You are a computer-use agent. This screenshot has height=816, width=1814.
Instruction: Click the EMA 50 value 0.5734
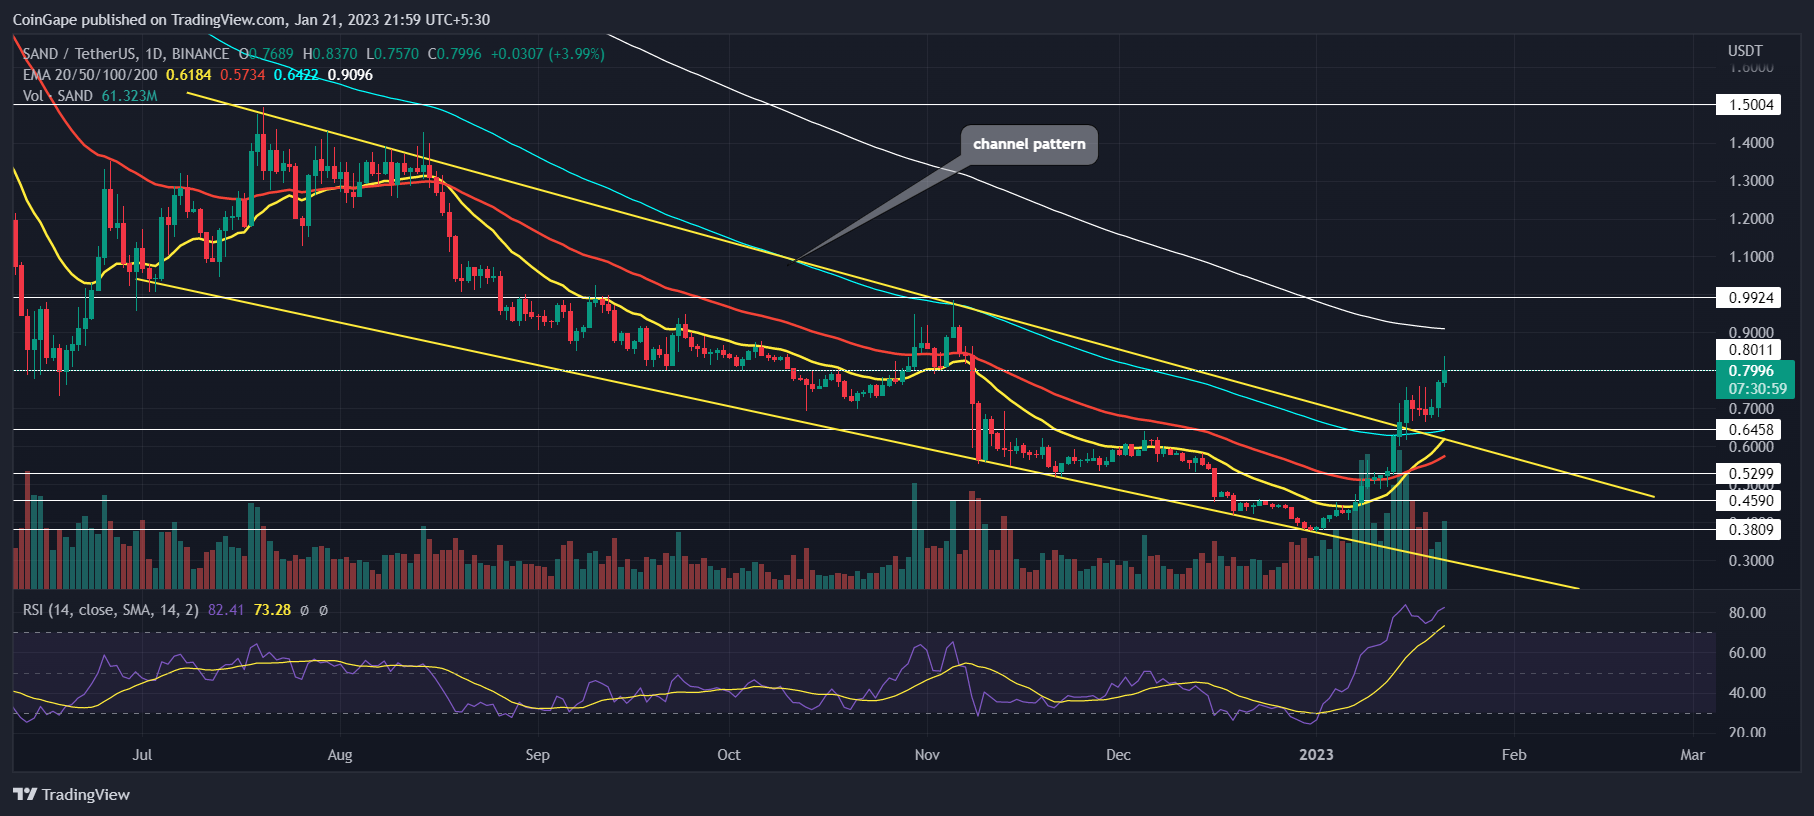(243, 75)
